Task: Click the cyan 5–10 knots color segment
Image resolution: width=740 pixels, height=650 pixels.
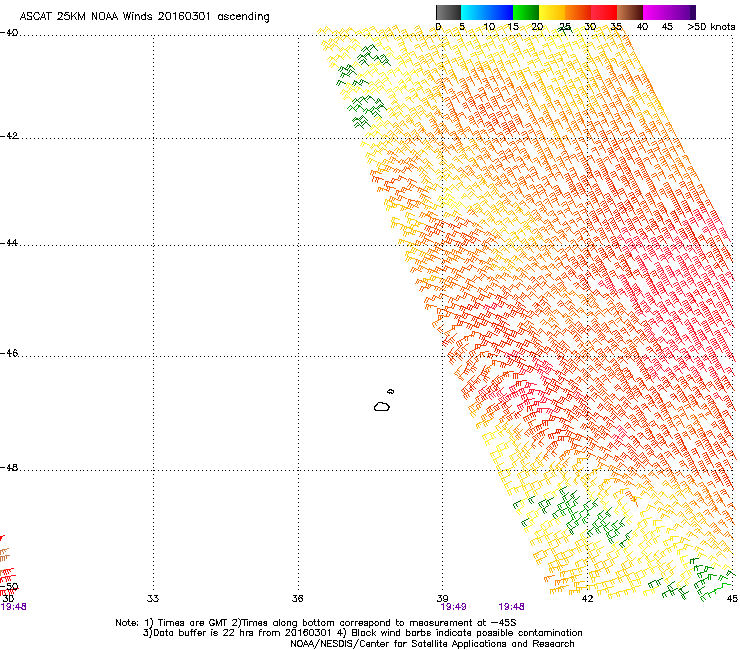Action: [474, 12]
